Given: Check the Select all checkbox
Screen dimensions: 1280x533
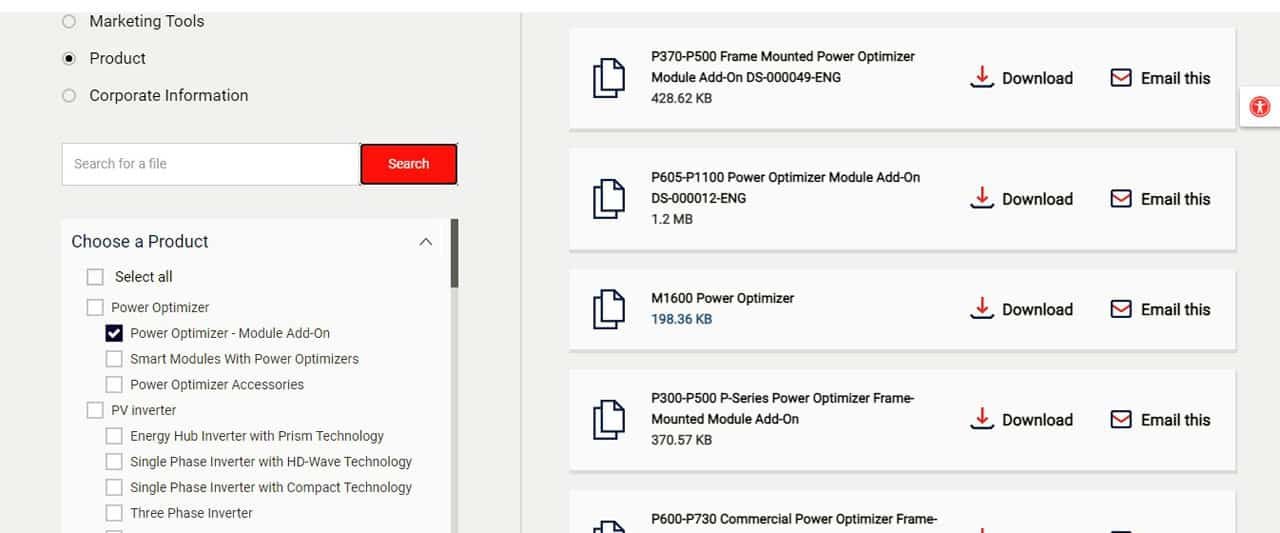Looking at the screenshot, I should tap(95, 277).
